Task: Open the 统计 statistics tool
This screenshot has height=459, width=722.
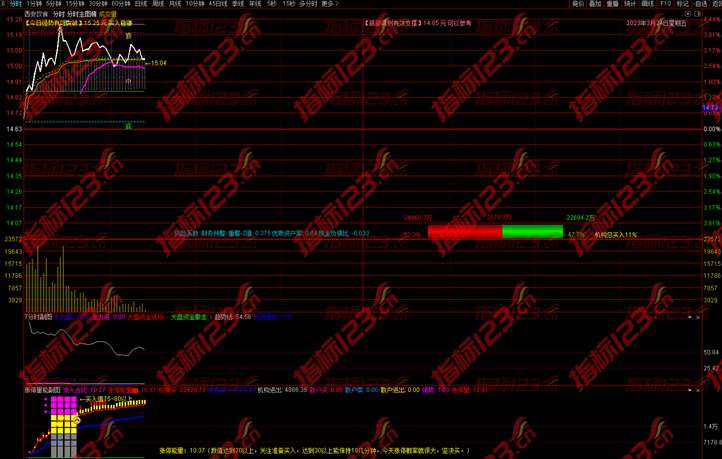Action: coord(630,4)
